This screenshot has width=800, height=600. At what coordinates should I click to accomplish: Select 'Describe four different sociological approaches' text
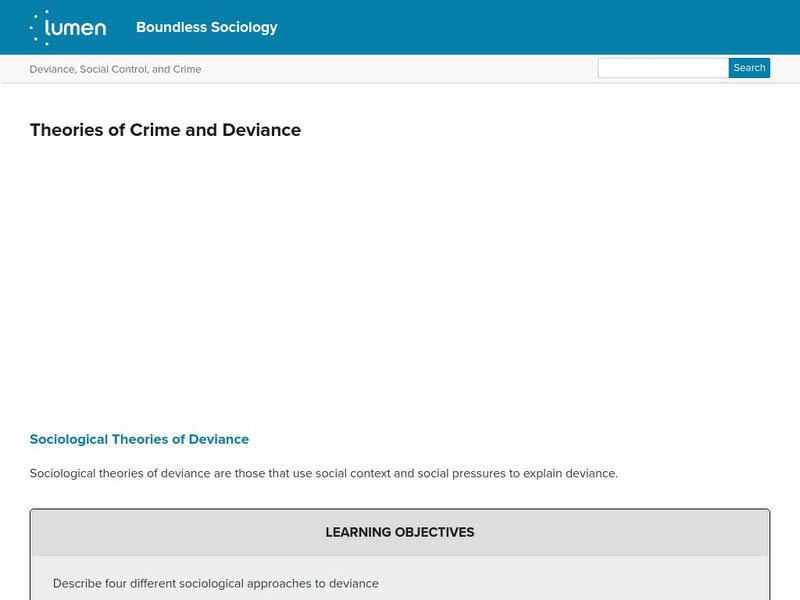pos(216,583)
